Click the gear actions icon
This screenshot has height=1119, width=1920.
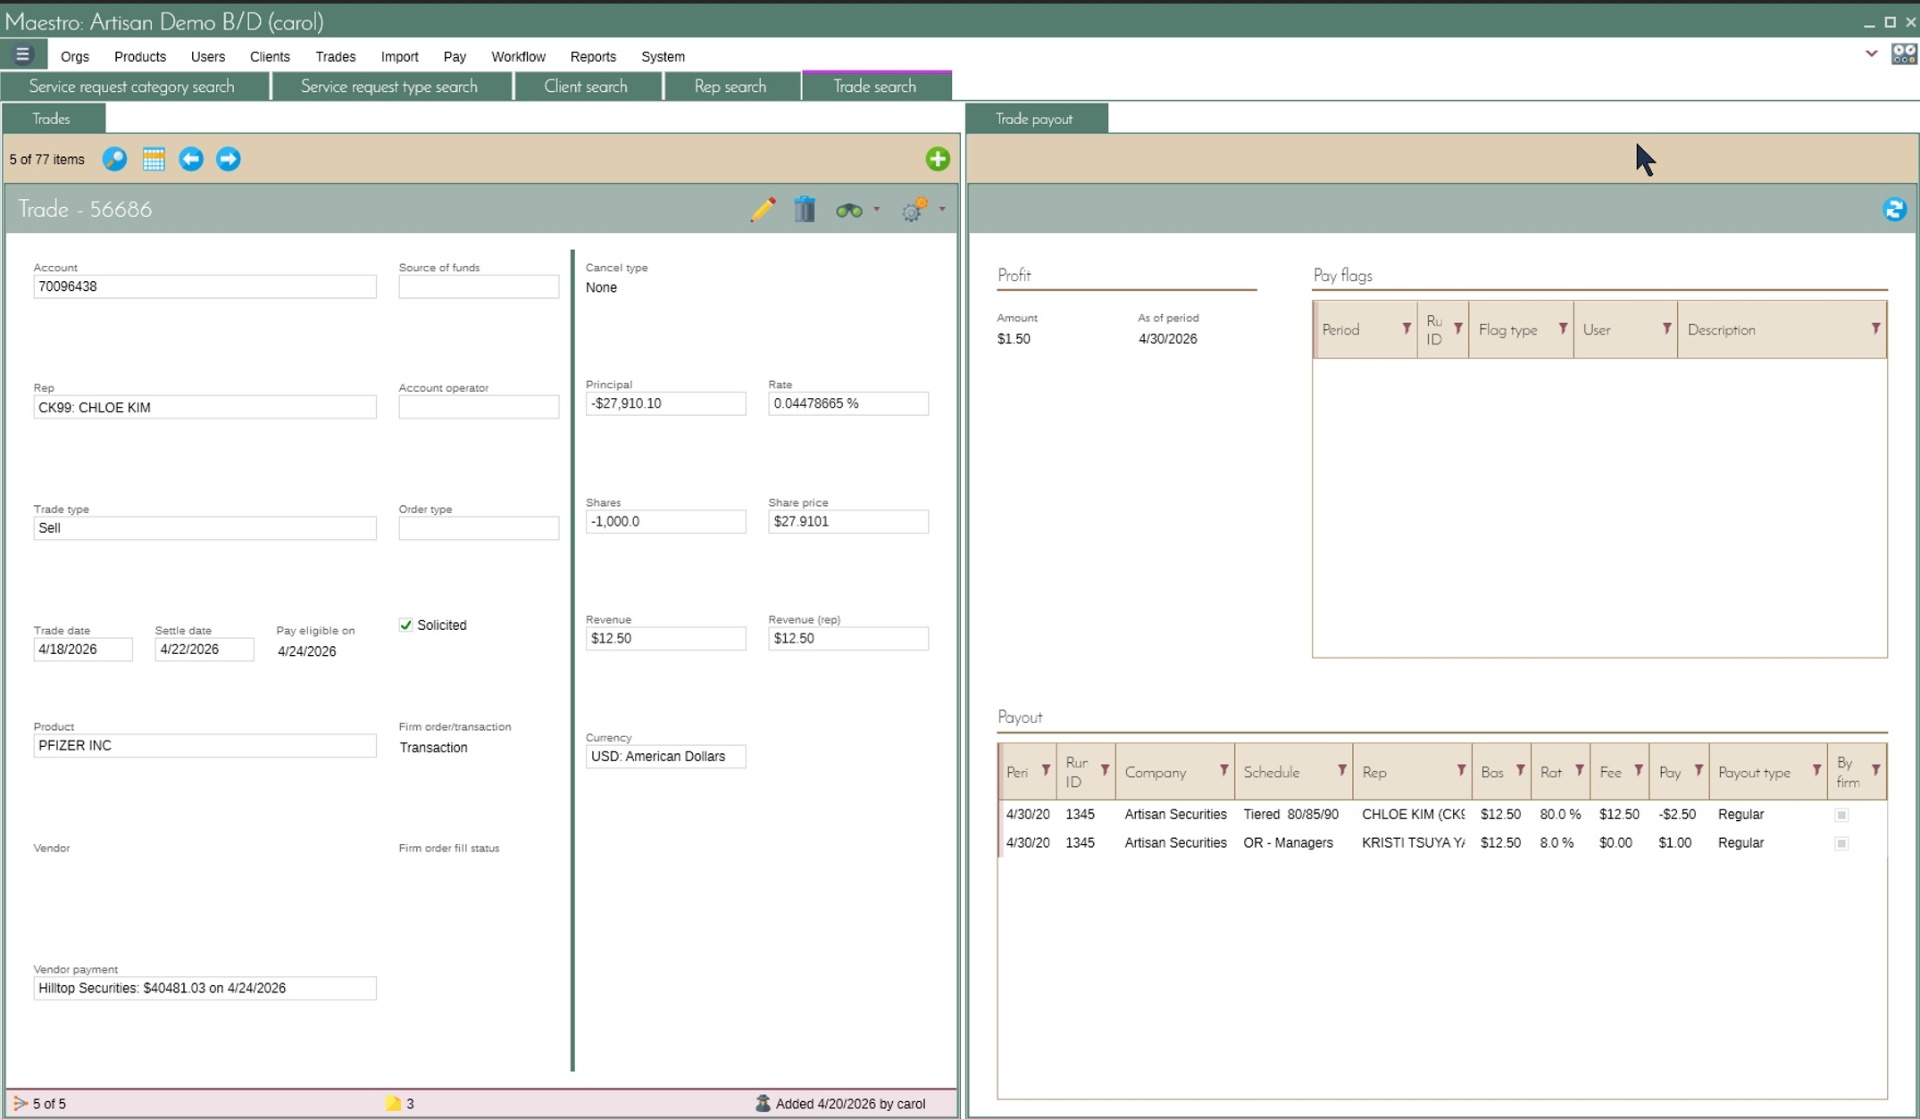[914, 210]
